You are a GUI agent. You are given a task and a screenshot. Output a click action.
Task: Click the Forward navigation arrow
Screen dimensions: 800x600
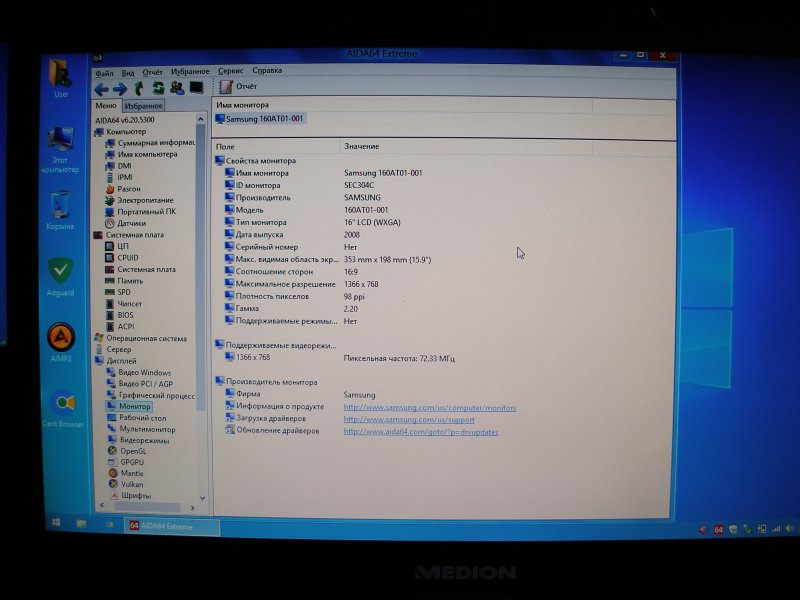click(x=120, y=88)
